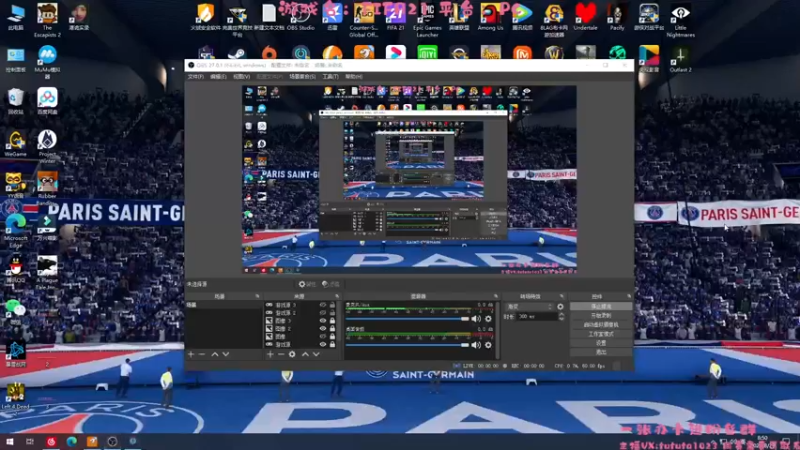Move selected scene down with the arrow
Viewport: 800px width, 450px height.
click(x=226, y=354)
